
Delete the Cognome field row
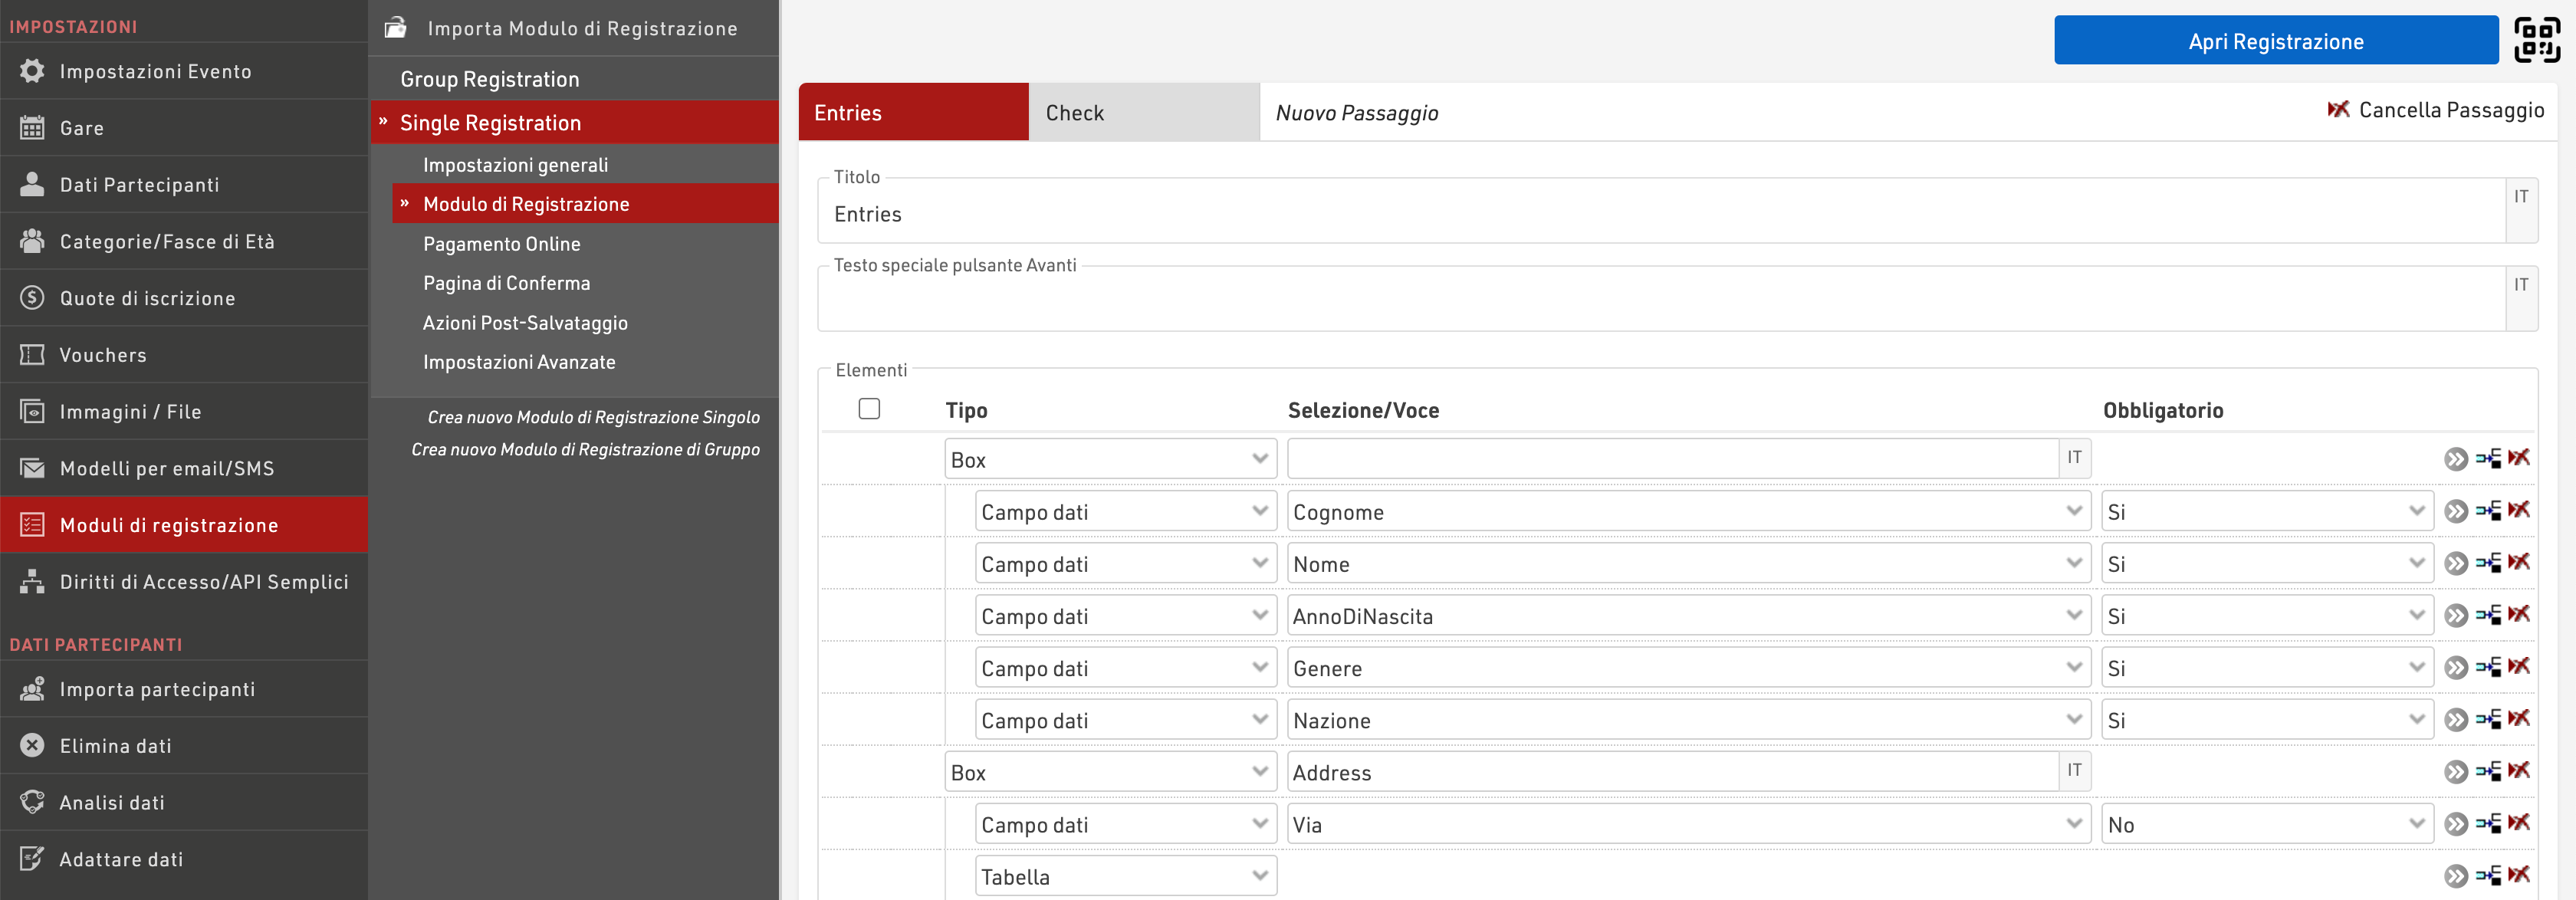click(2519, 511)
